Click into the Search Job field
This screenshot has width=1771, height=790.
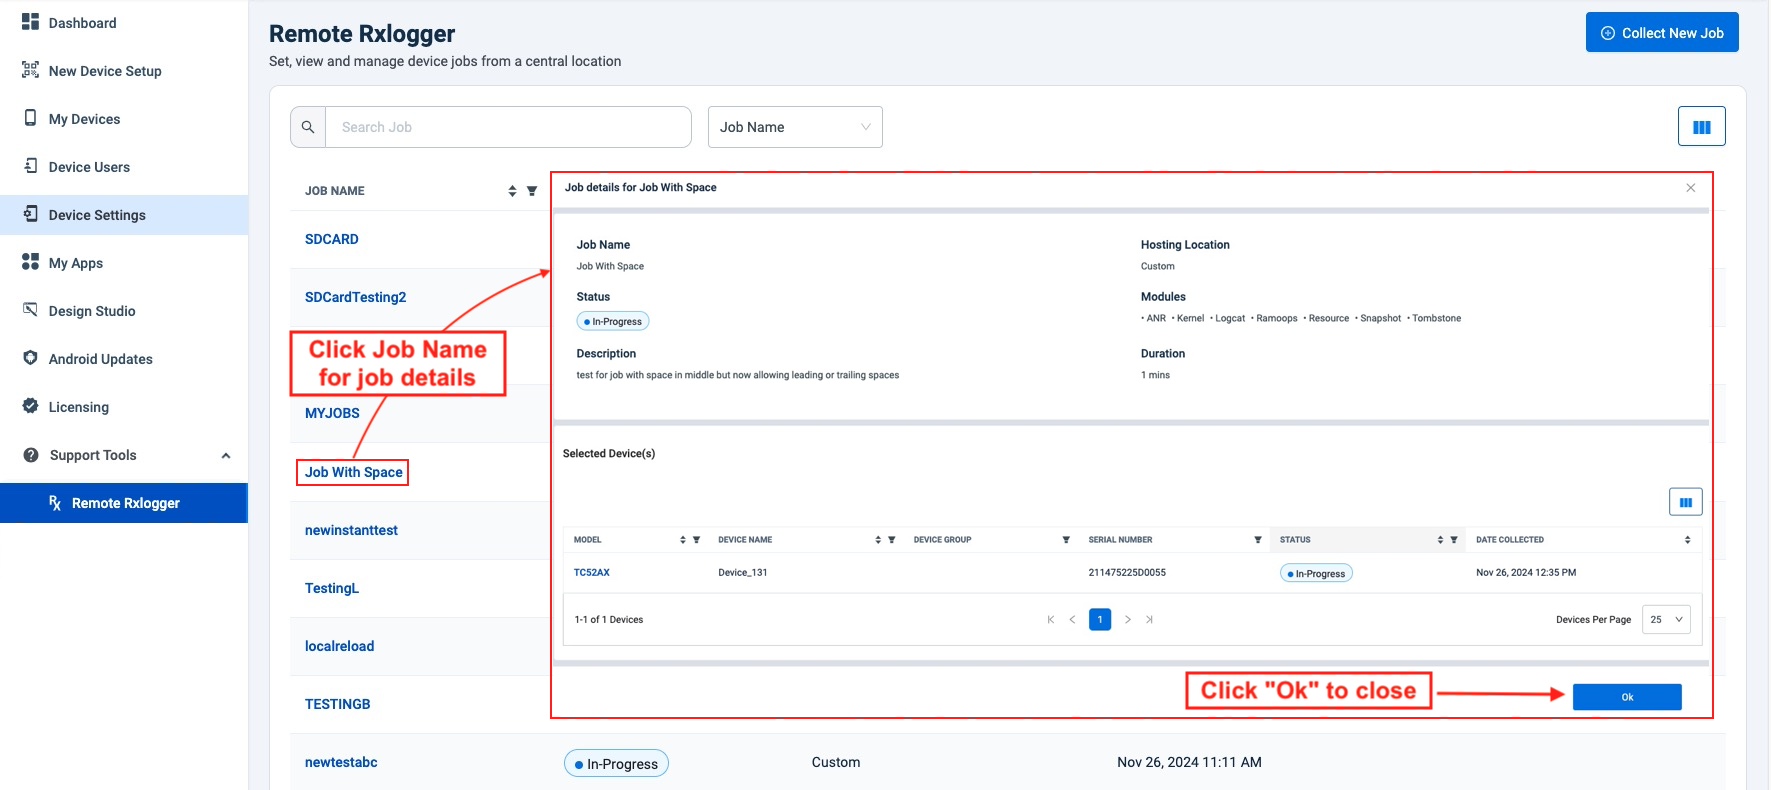pyautogui.click(x=508, y=127)
